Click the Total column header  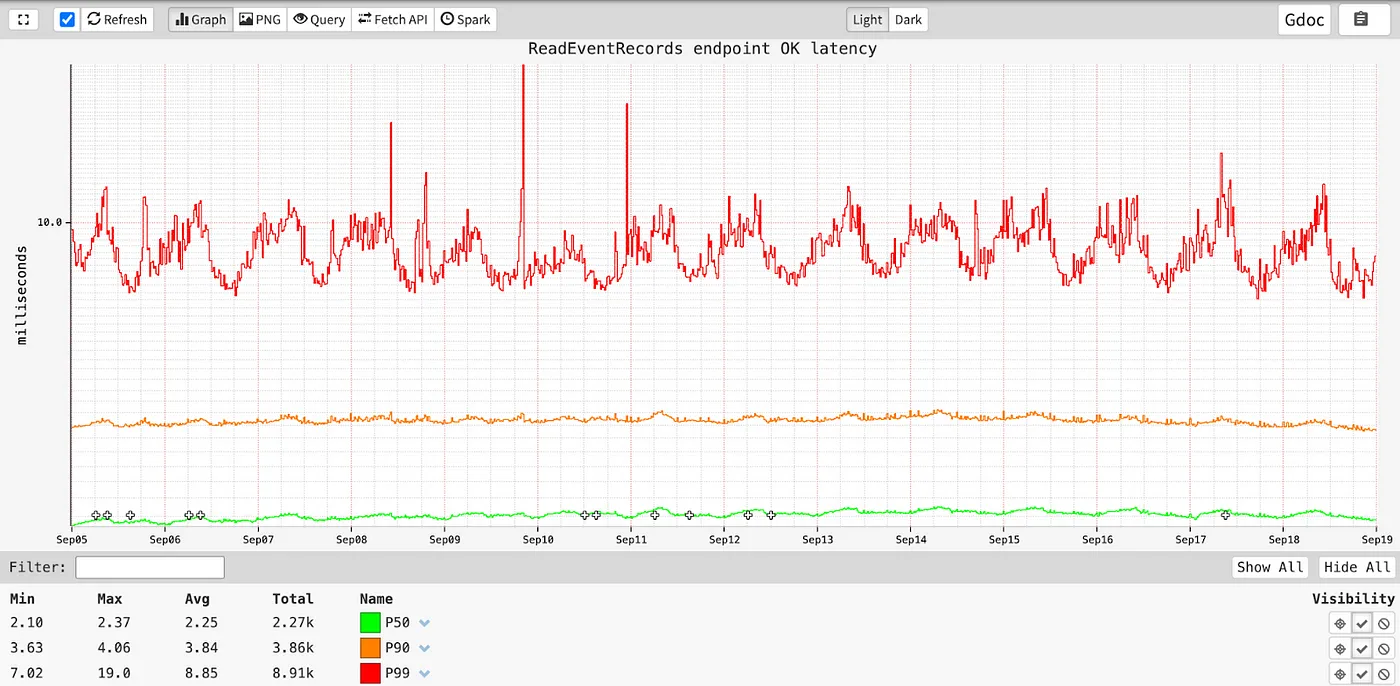pyautogui.click(x=293, y=599)
